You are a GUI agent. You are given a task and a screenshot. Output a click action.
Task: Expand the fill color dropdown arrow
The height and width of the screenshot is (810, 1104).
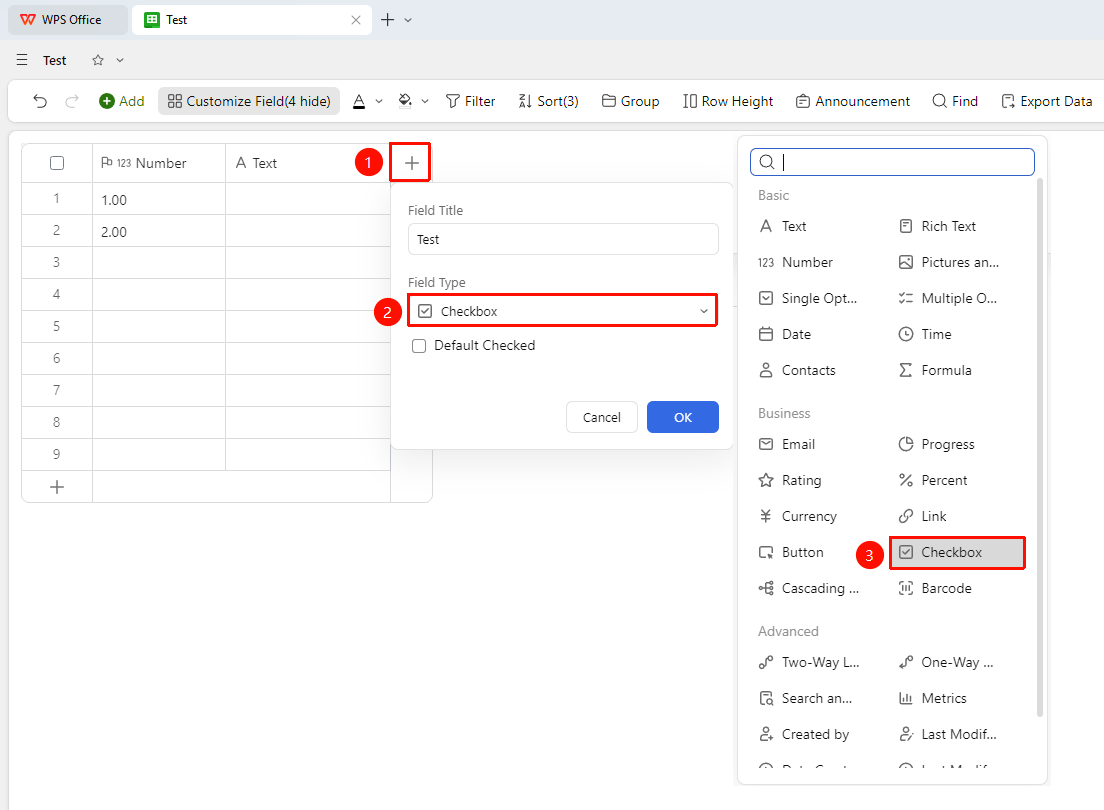tap(425, 101)
